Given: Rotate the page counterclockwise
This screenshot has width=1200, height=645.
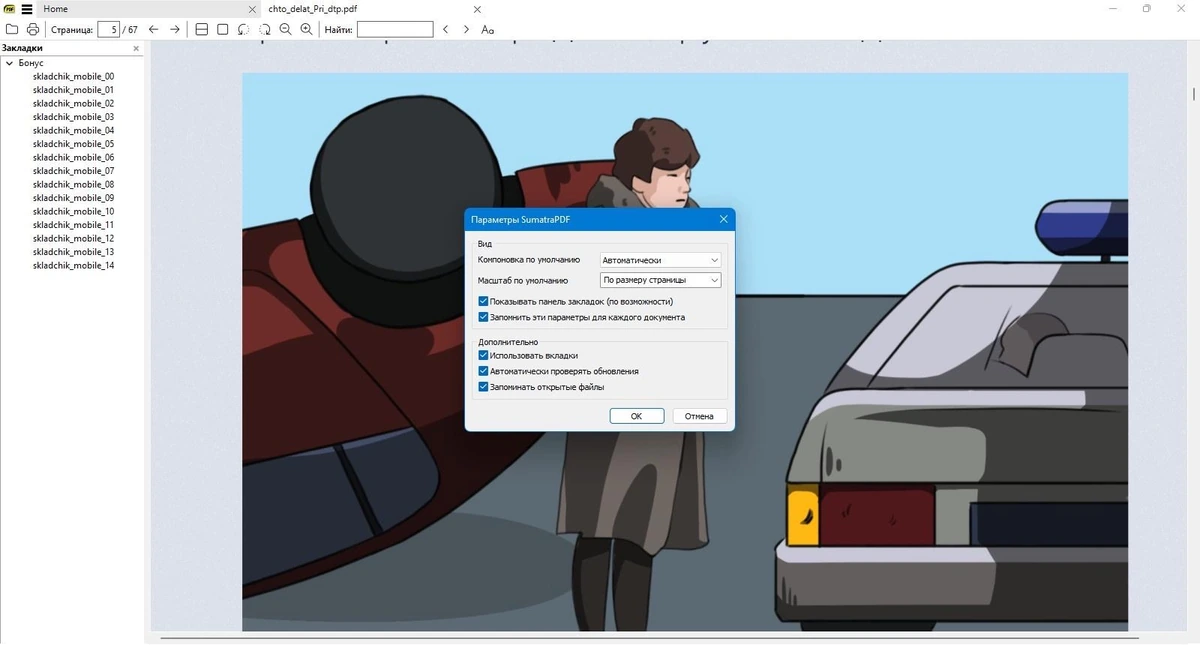Looking at the screenshot, I should click(x=243, y=30).
